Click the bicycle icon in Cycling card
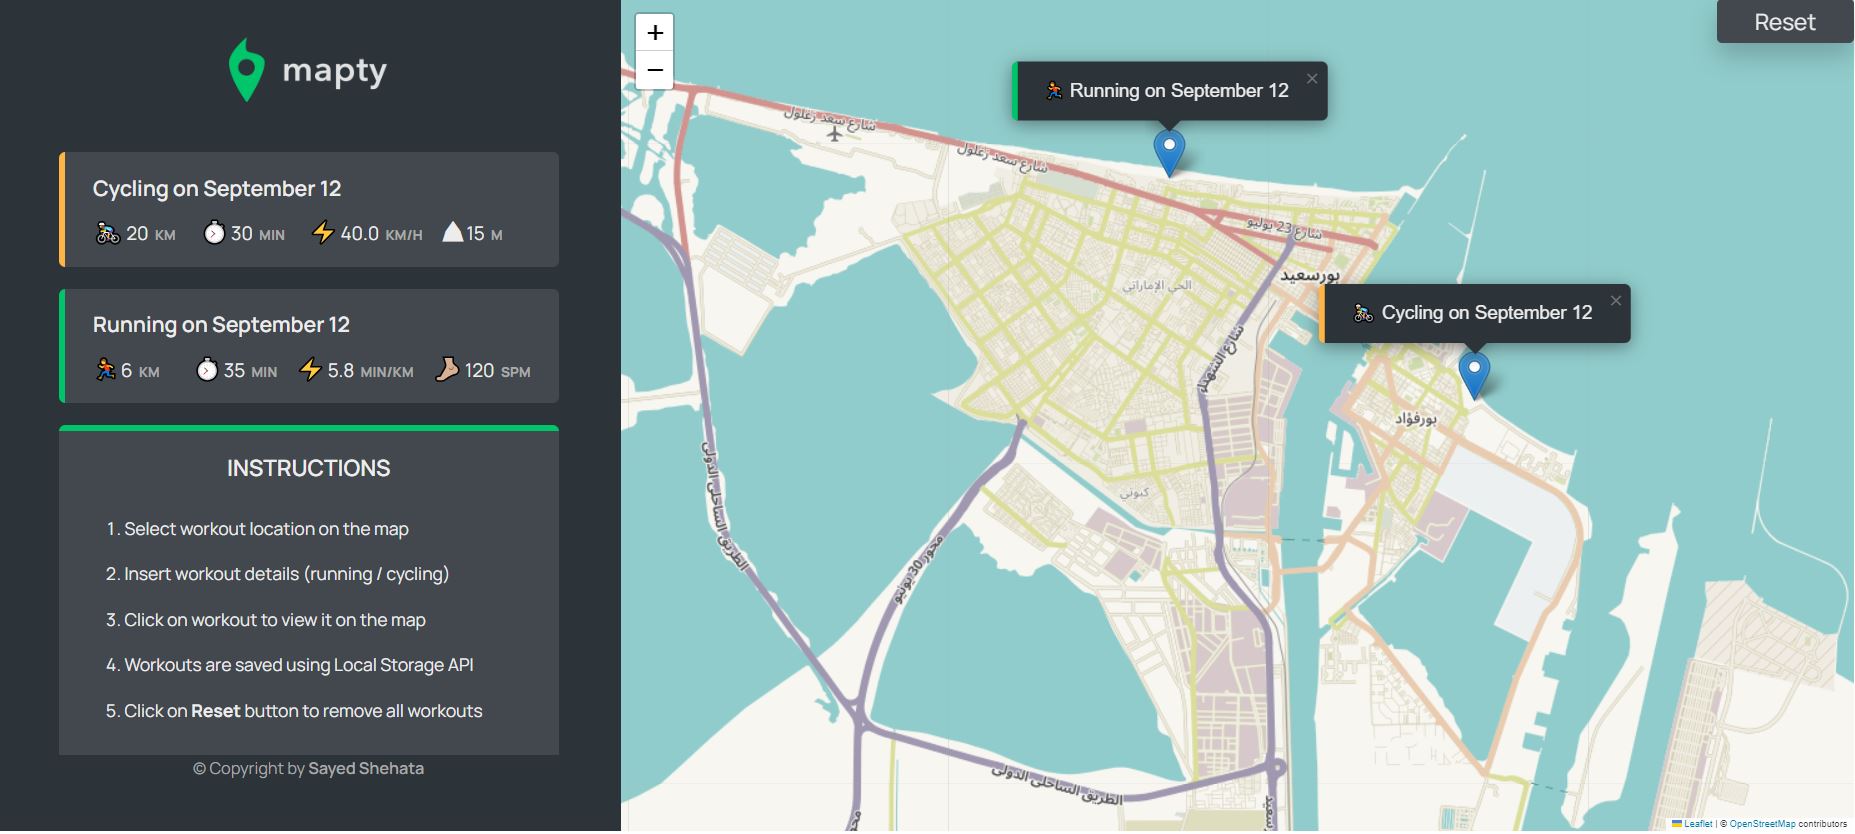The width and height of the screenshot is (1855, 834). (x=107, y=233)
